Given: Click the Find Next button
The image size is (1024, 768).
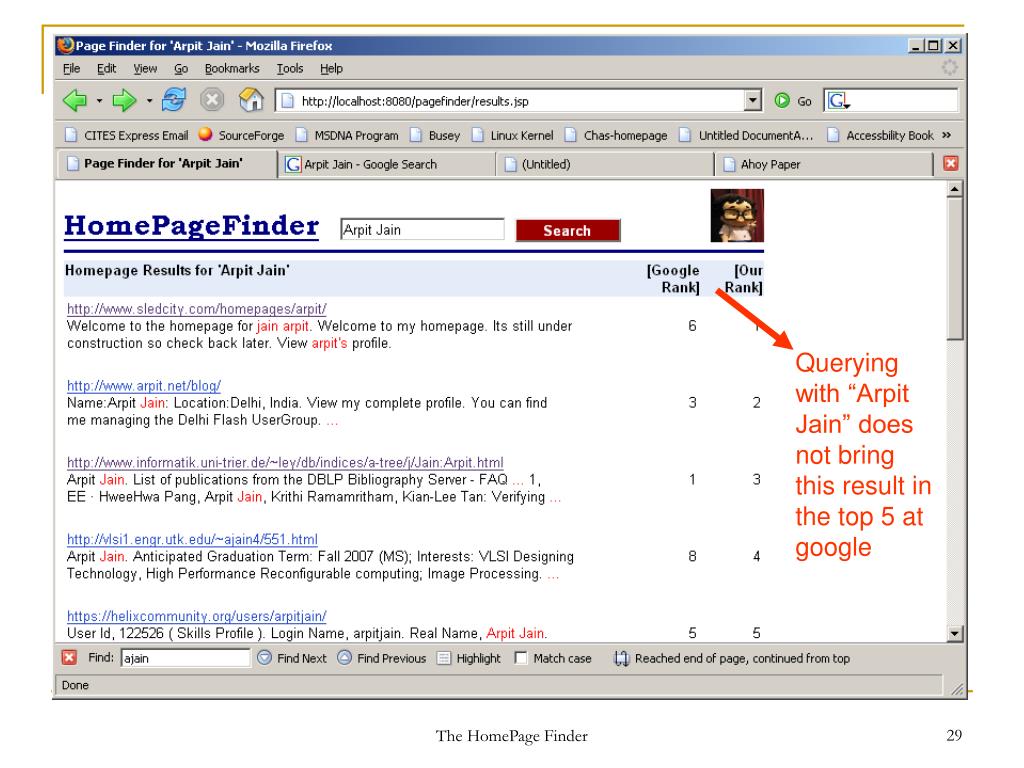Looking at the screenshot, I should point(293,658).
